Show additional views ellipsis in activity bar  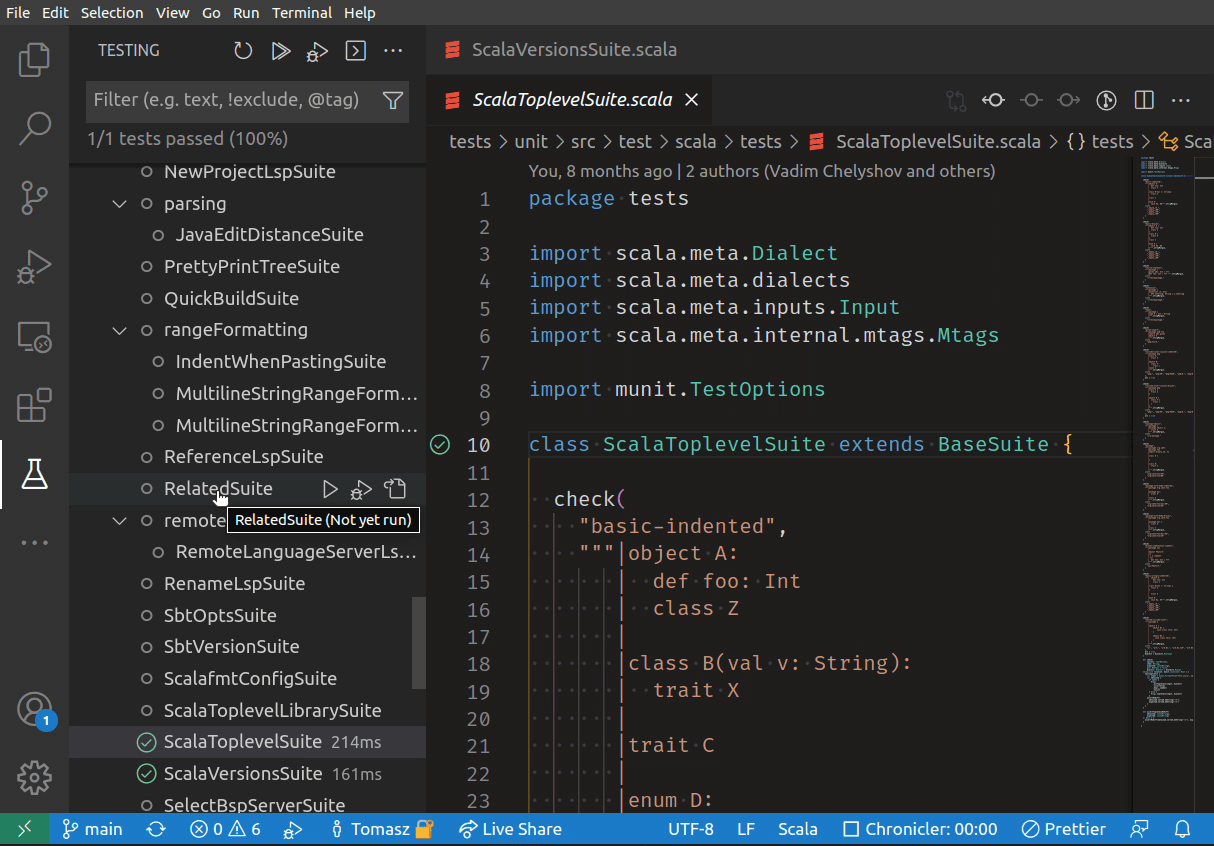[34, 543]
